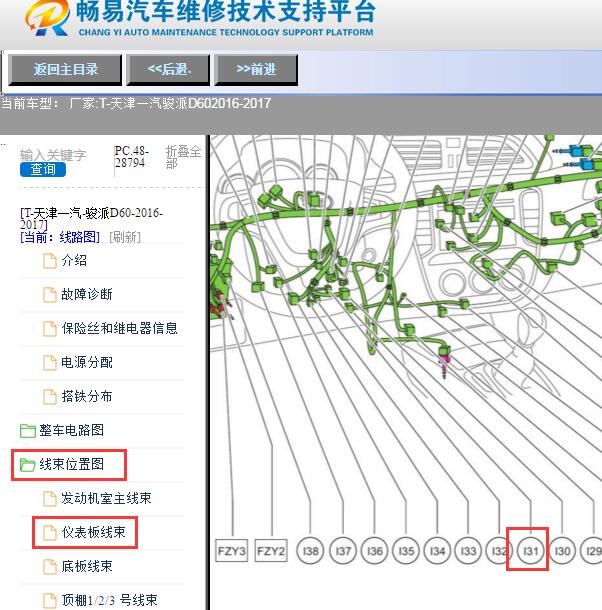Click the 搭铁分布 page icon
Viewport: 602px width, 610px height.
[x=49, y=397]
